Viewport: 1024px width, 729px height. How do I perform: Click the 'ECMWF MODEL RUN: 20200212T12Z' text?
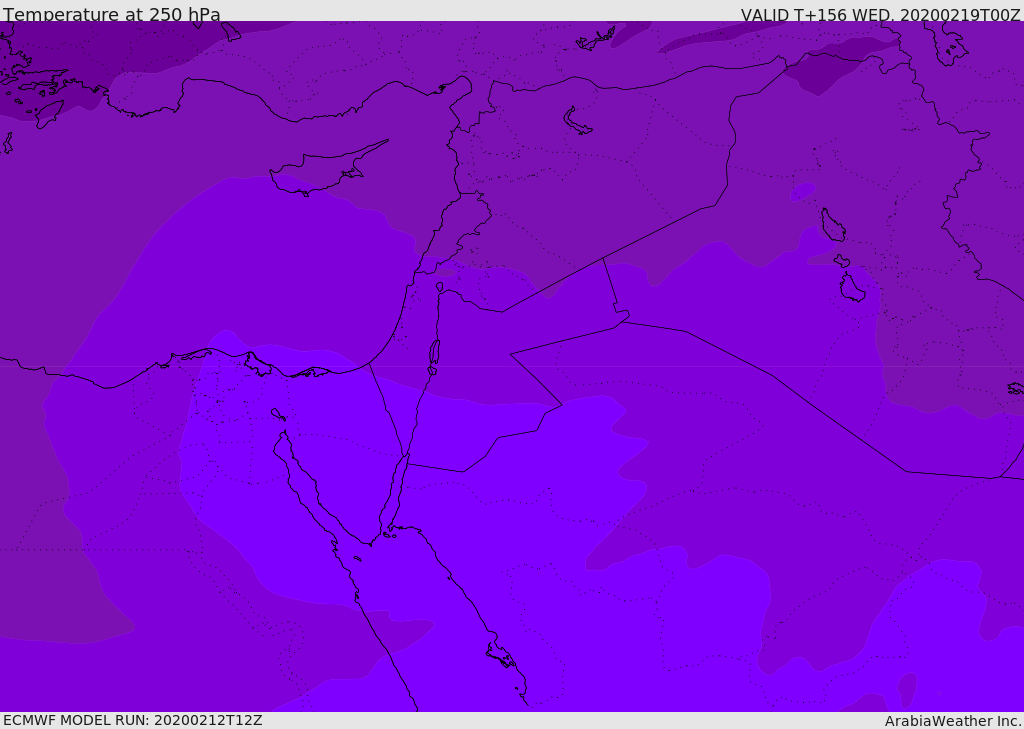[x=133, y=720]
